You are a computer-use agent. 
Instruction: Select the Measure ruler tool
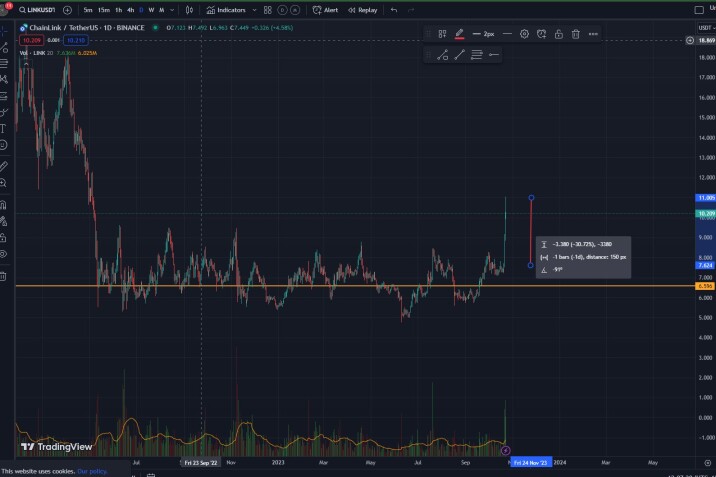pyautogui.click(x=4, y=167)
